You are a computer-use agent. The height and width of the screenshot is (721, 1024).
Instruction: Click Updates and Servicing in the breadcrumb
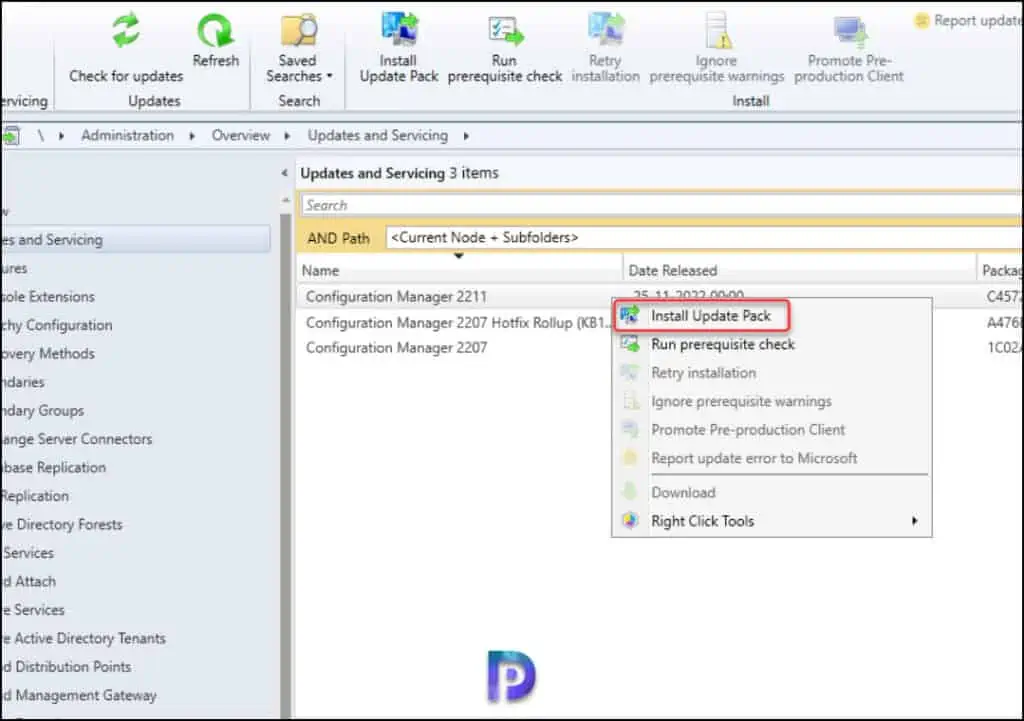[x=377, y=135]
